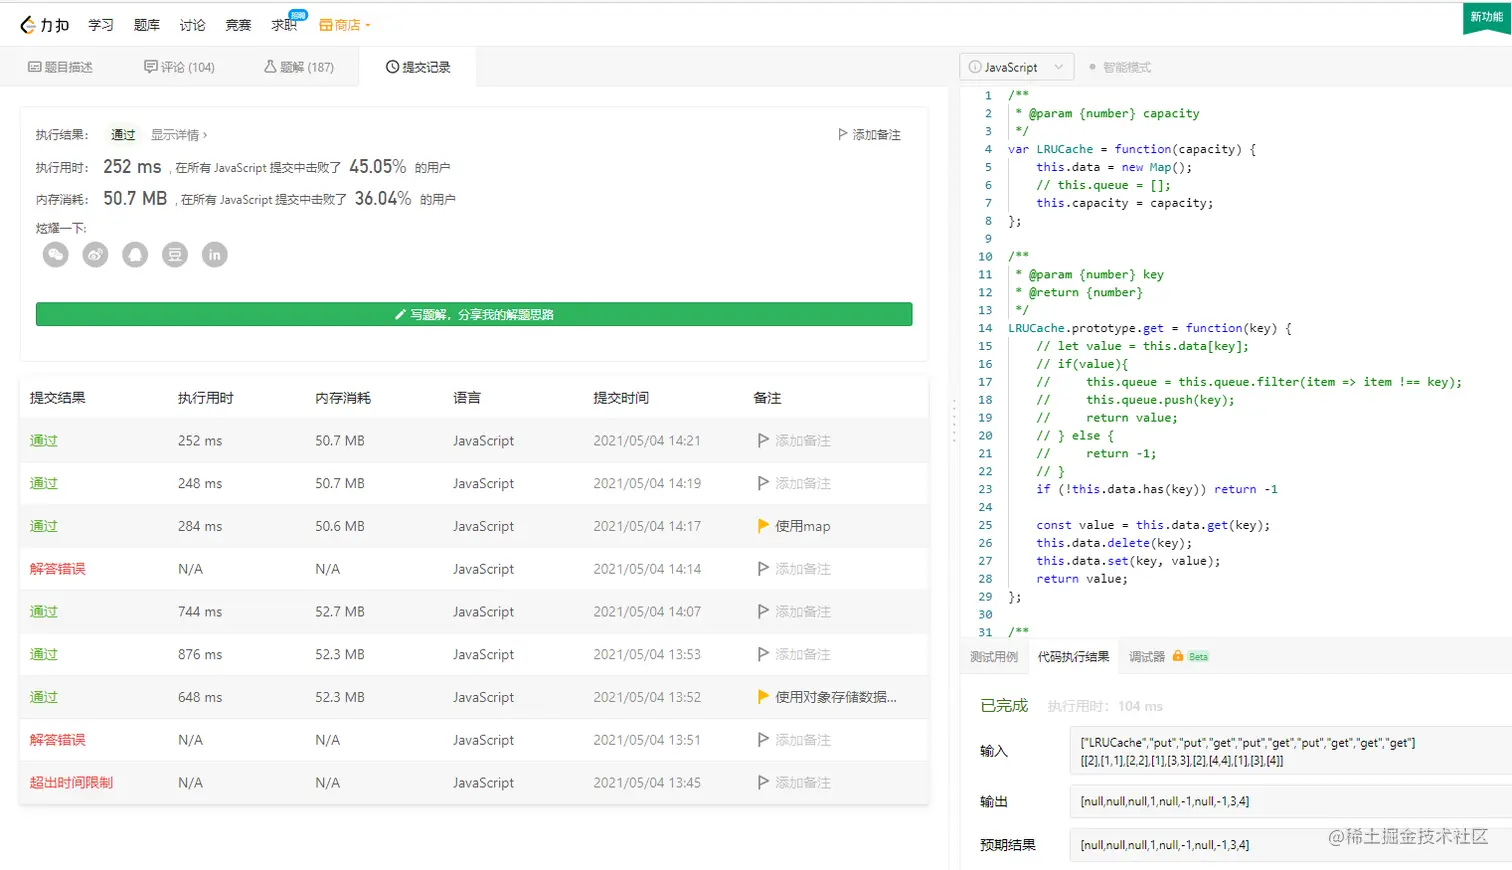Click orange flag beside 使用对象存储数据 note
The height and width of the screenshot is (870, 1512).
point(763,697)
